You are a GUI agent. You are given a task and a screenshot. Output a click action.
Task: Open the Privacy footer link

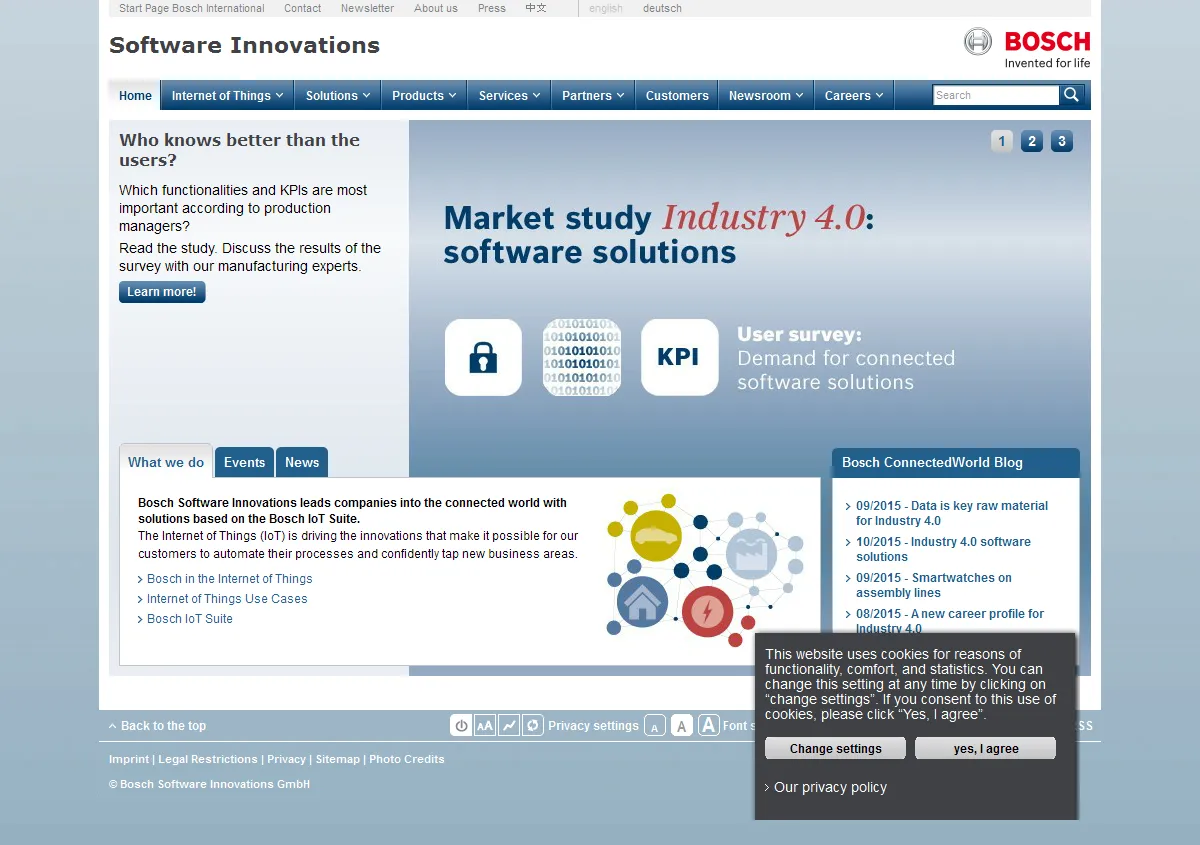pyautogui.click(x=287, y=759)
